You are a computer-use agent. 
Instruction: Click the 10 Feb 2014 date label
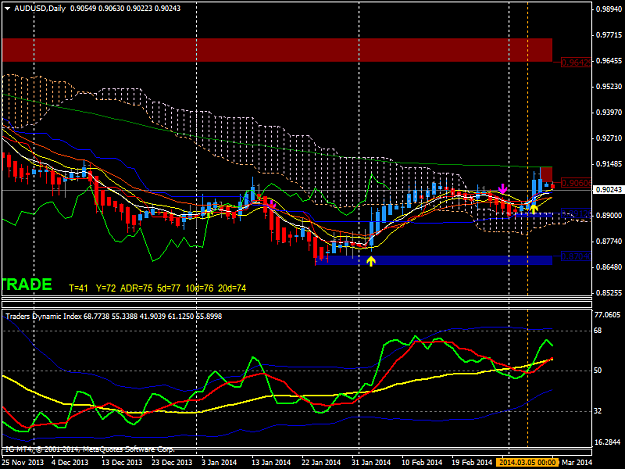pos(422,463)
